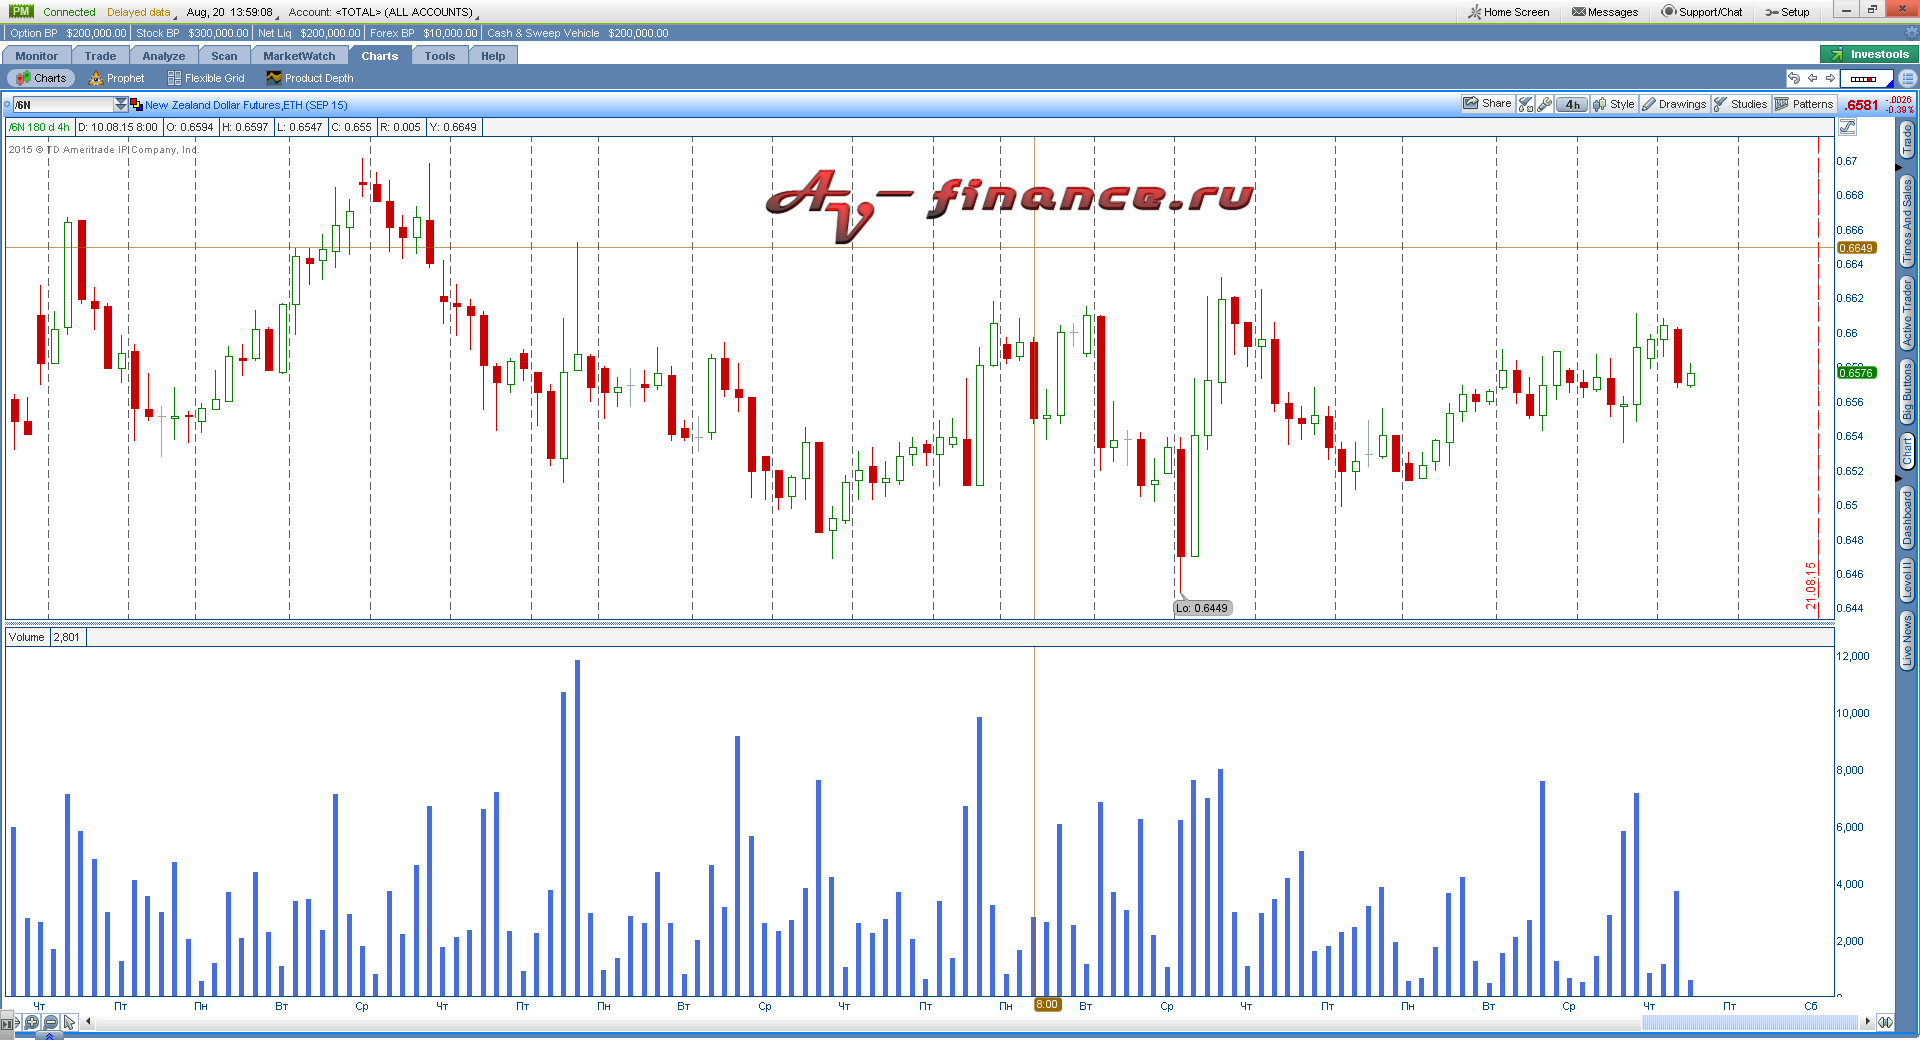Select the pointer cursor tool
This screenshot has width=1920, height=1040.
point(69,1022)
